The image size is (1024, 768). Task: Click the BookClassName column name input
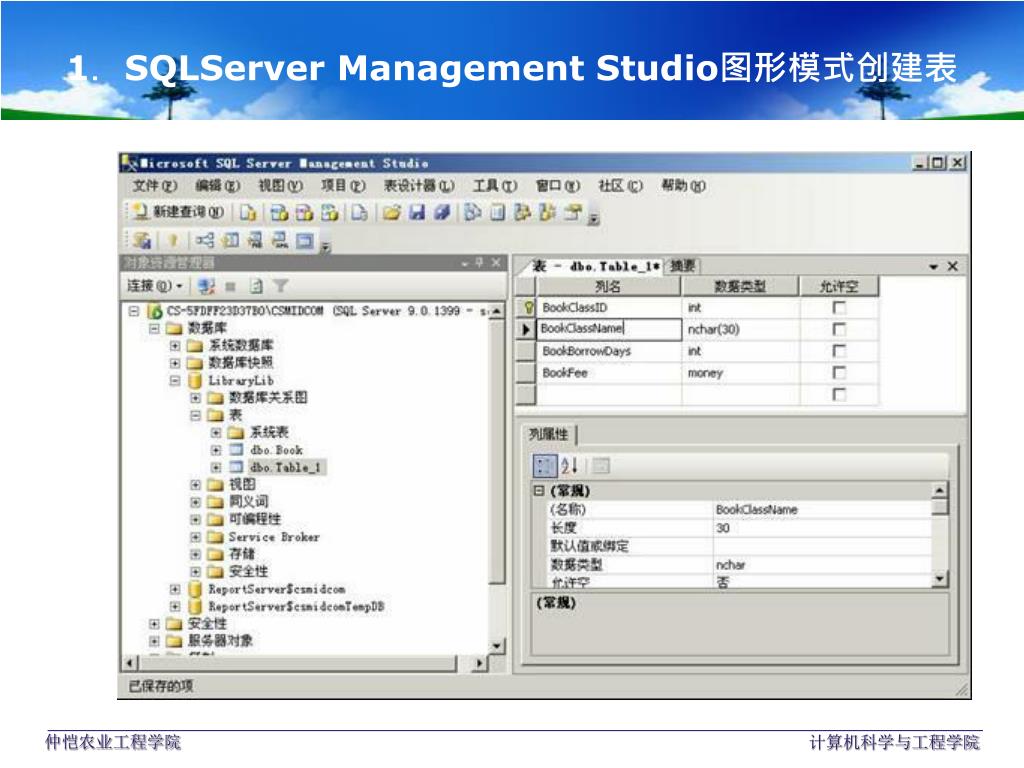pos(609,328)
